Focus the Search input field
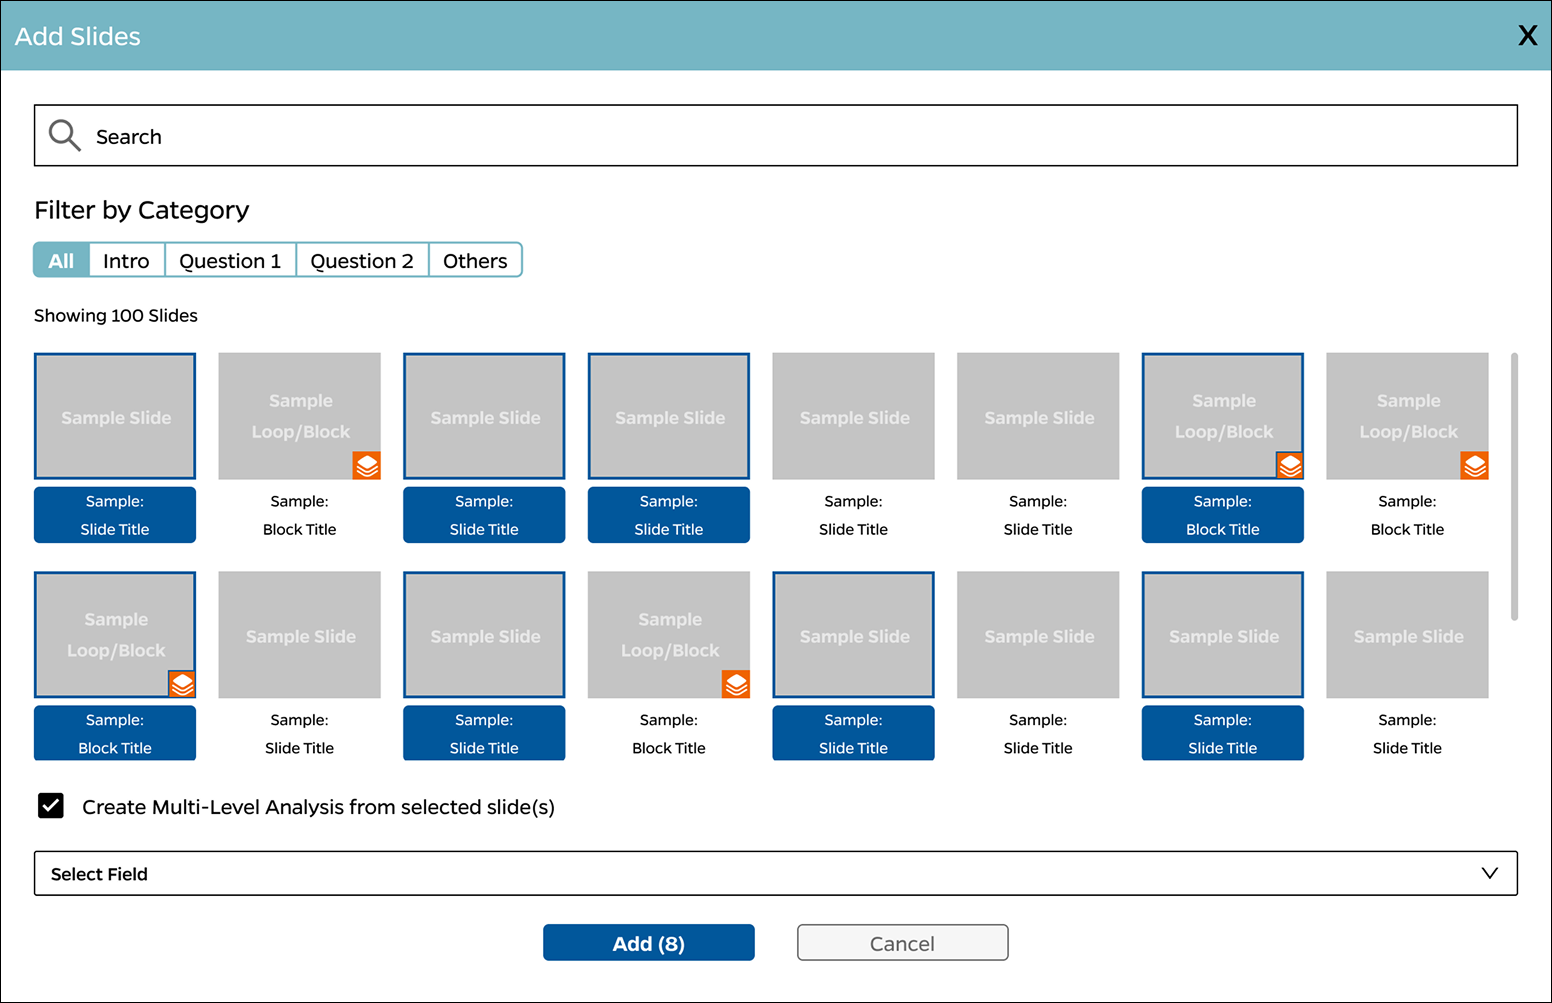Image resolution: width=1552 pixels, height=1003 pixels. pos(776,135)
